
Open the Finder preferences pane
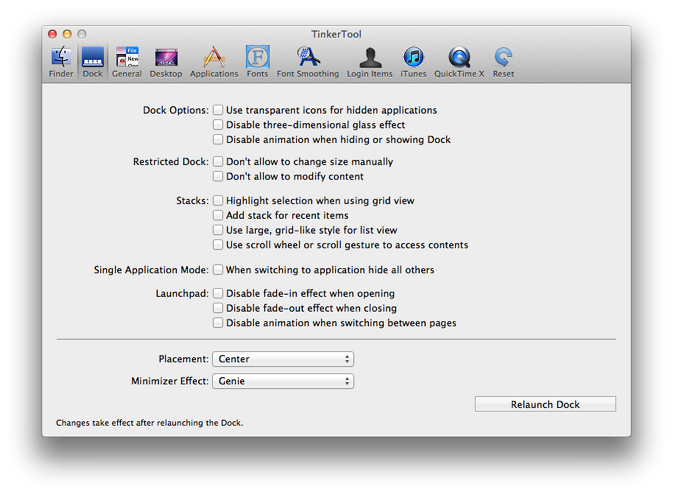(x=61, y=62)
